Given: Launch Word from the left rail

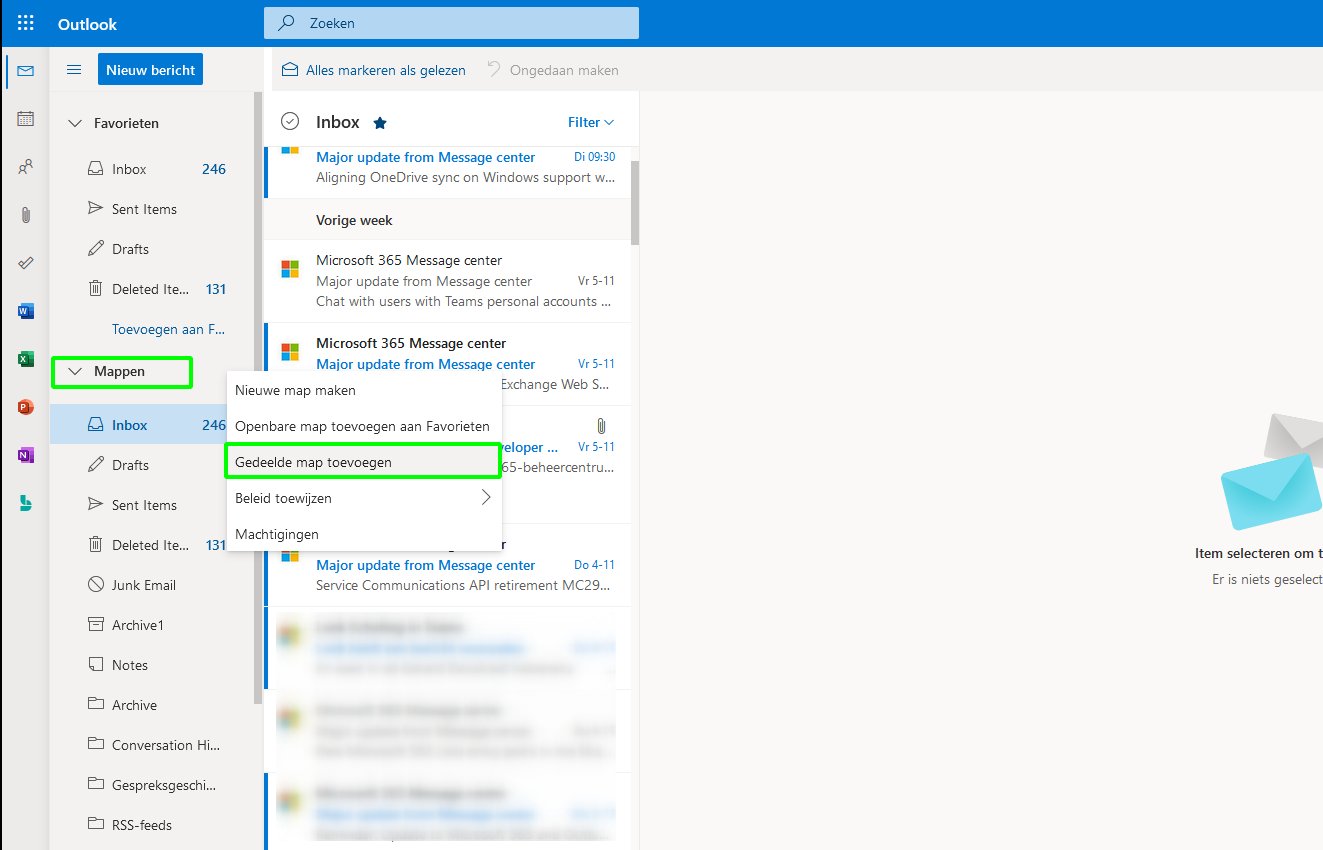Looking at the screenshot, I should coord(26,311).
